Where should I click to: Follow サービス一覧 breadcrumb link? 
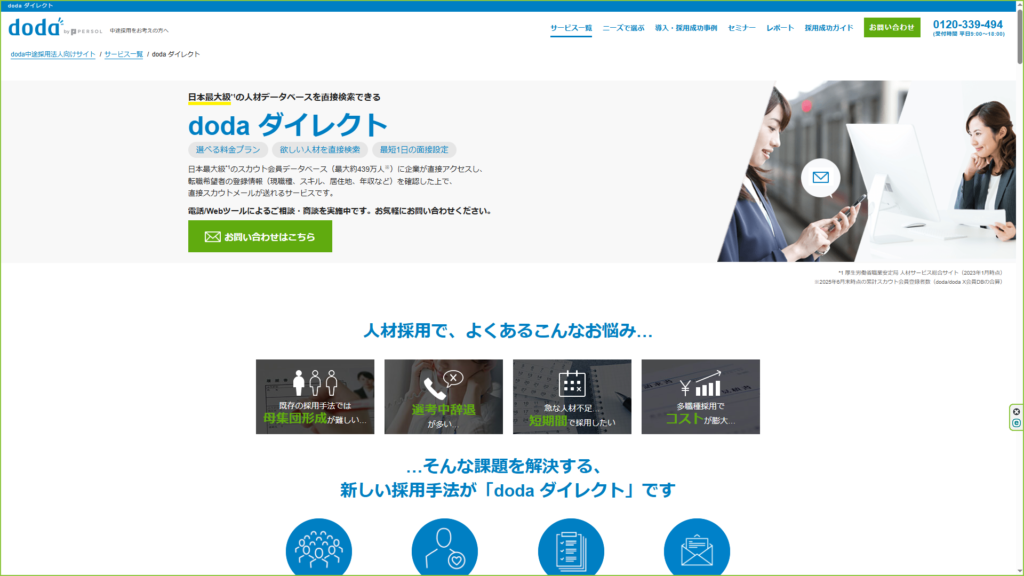pos(123,54)
